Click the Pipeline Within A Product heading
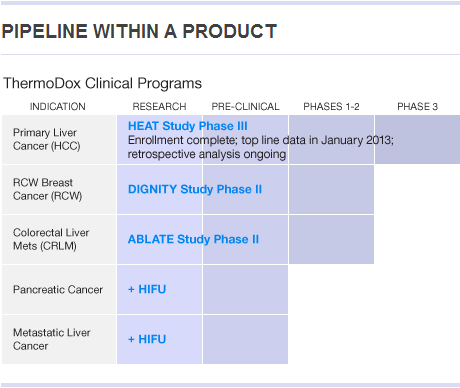Image resolution: width=460 pixels, height=388 pixels. (139, 31)
